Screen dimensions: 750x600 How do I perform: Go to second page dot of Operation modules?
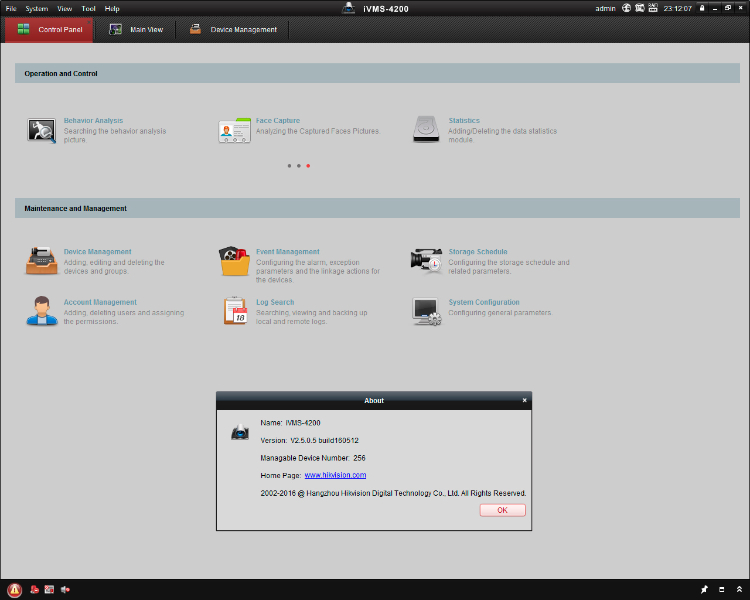click(299, 166)
